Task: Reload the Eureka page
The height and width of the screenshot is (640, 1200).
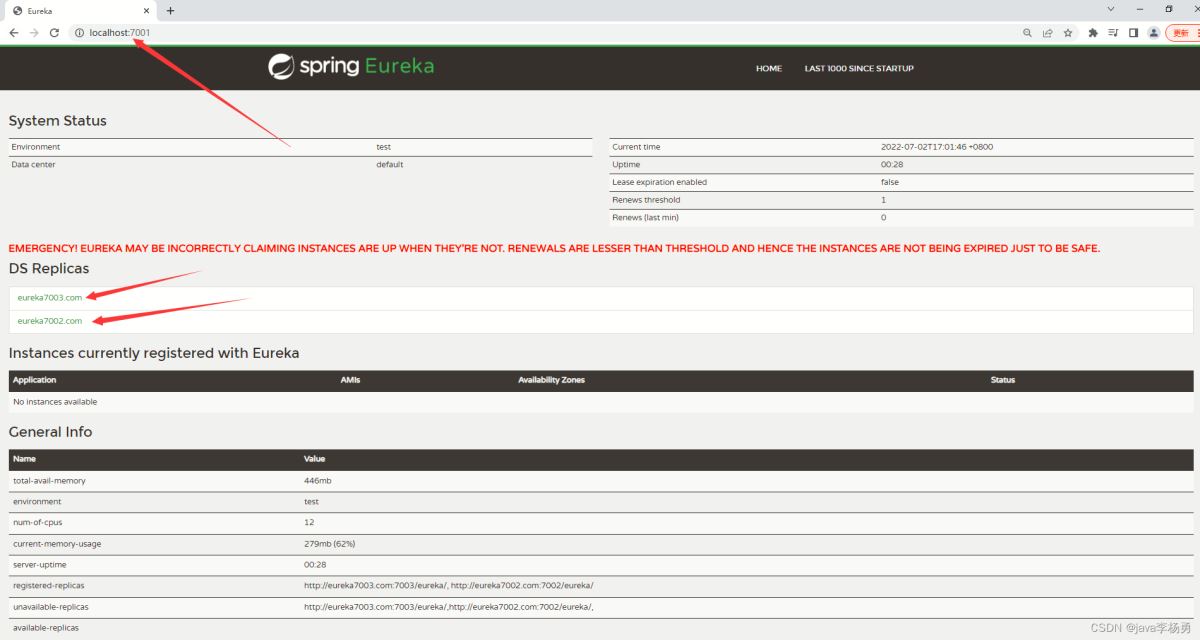Action: [54, 33]
